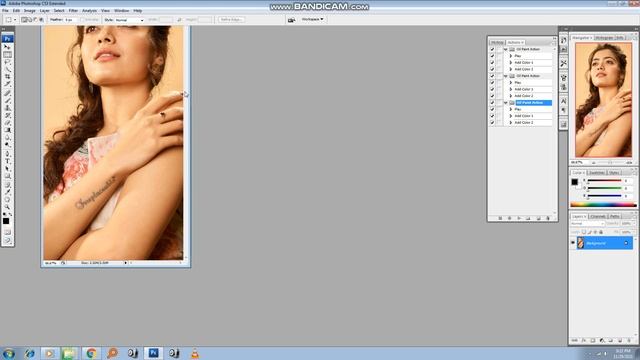The image size is (640, 360).
Task: Open layer blend mode Normal dropdown
Action: tap(587, 224)
